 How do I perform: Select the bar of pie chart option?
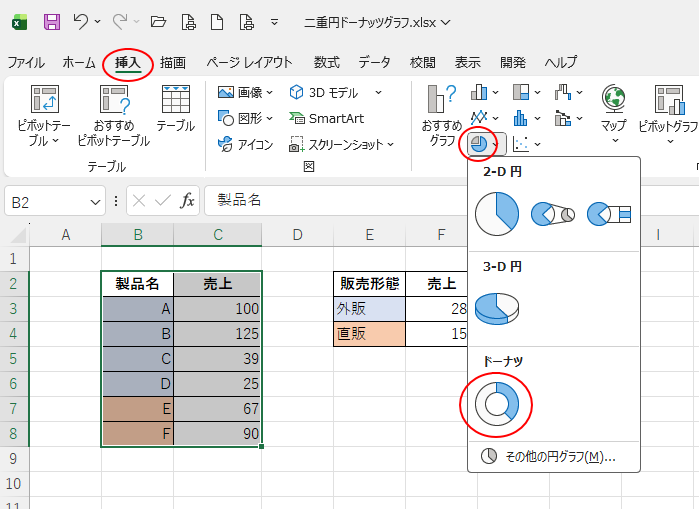tap(609, 214)
